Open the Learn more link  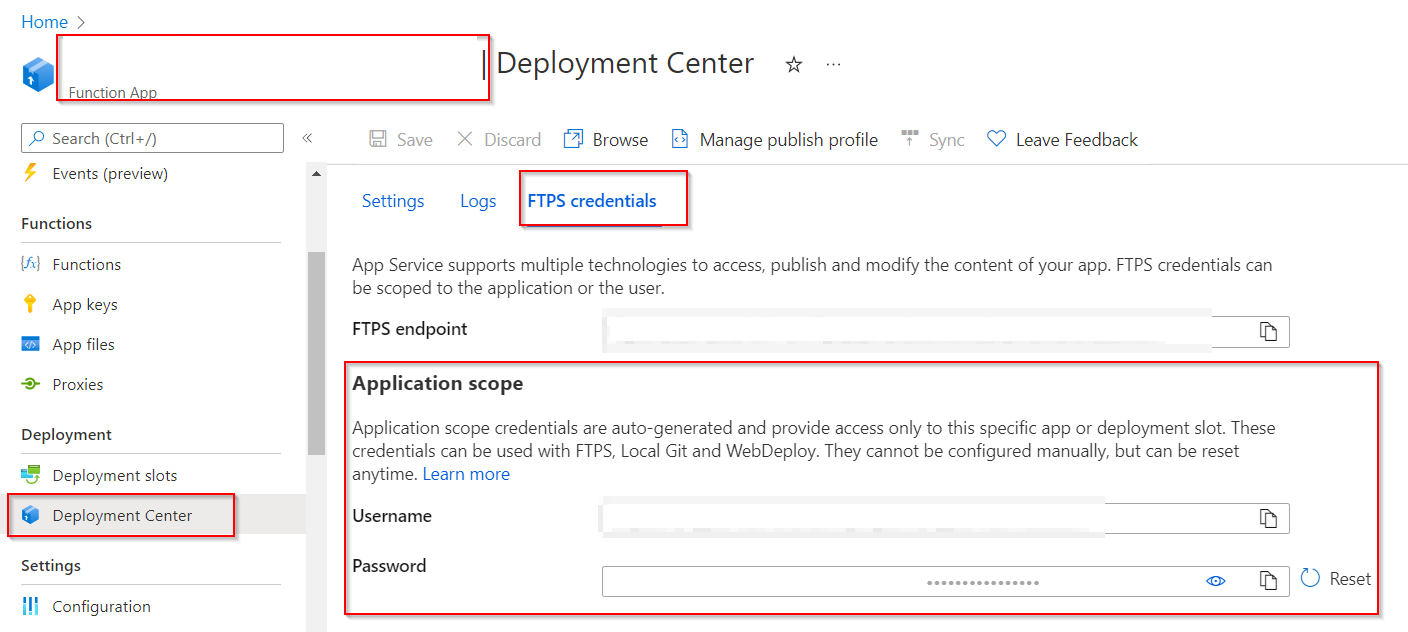[x=466, y=474]
